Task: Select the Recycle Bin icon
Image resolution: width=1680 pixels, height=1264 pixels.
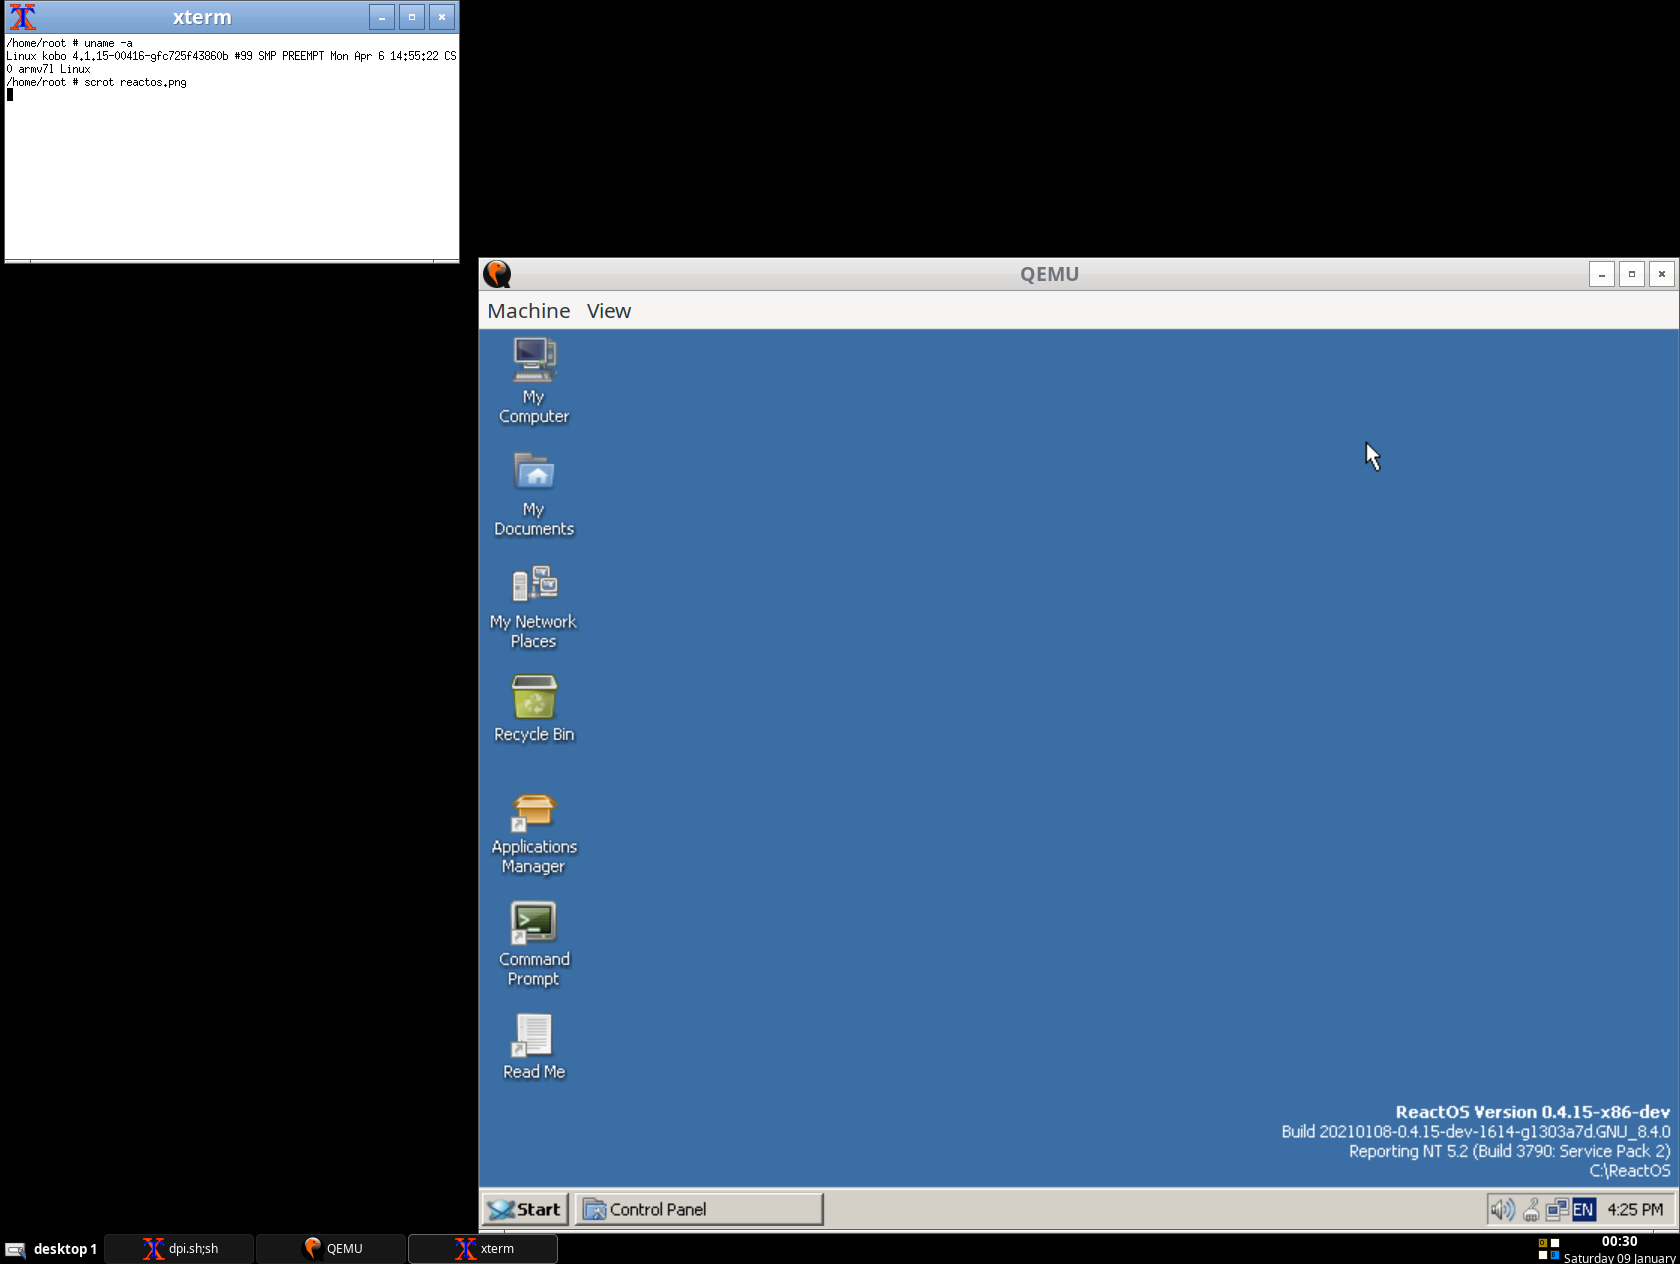Action: pyautogui.click(x=534, y=697)
